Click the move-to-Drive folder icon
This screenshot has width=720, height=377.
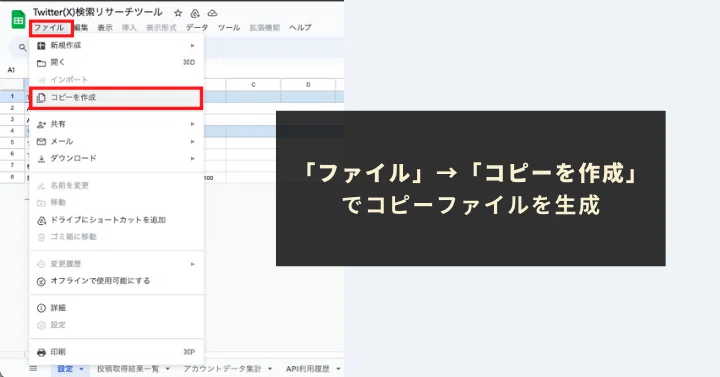pos(195,13)
